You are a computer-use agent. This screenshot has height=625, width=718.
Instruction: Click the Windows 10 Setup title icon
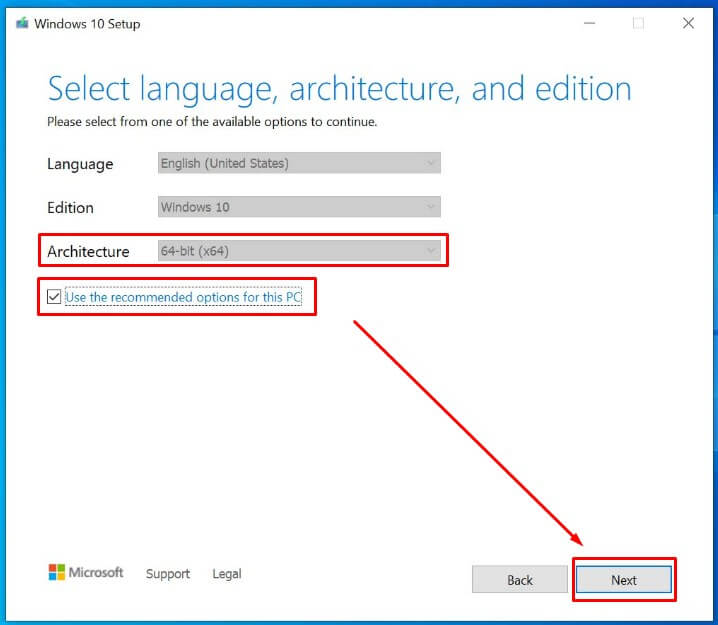pyautogui.click(x=22, y=23)
